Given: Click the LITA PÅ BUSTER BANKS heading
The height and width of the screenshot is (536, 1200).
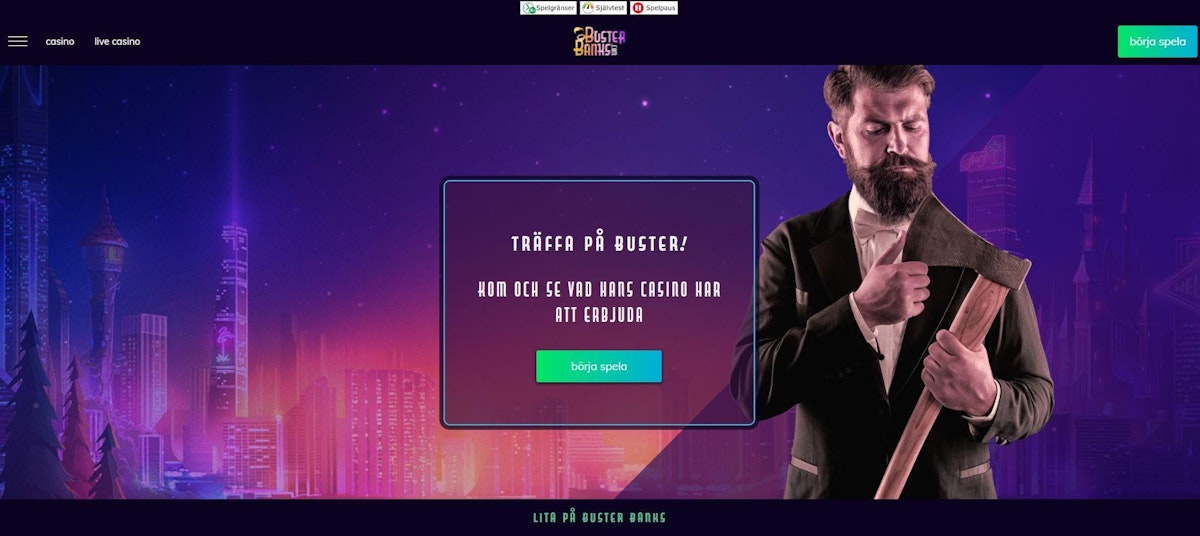Looking at the screenshot, I should [599, 518].
